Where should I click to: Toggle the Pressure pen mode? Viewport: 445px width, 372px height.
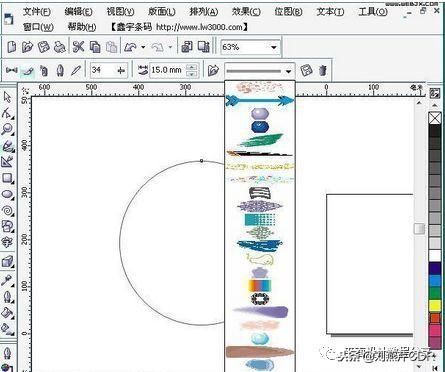(x=76, y=70)
